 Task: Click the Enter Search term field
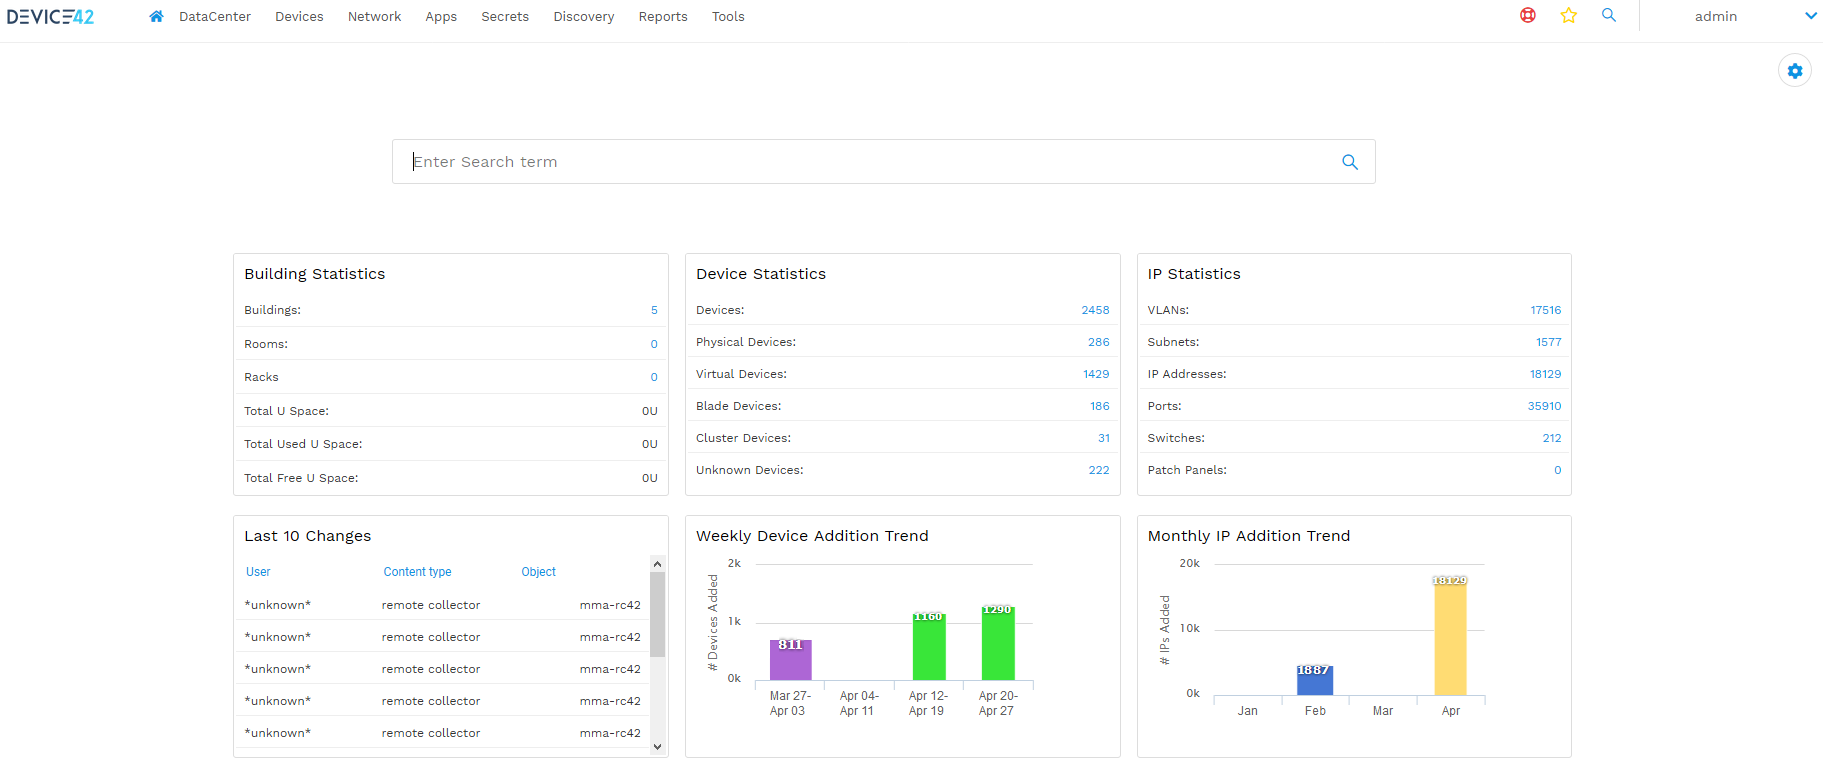(870, 162)
